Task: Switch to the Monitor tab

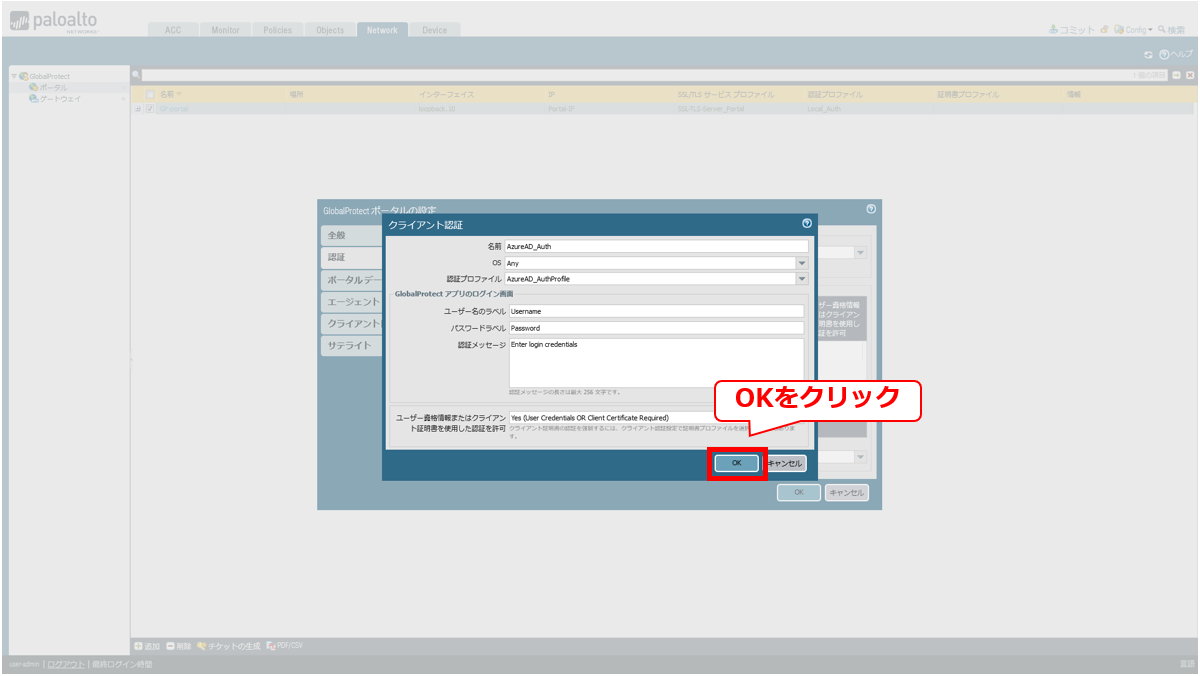Action: click(225, 30)
